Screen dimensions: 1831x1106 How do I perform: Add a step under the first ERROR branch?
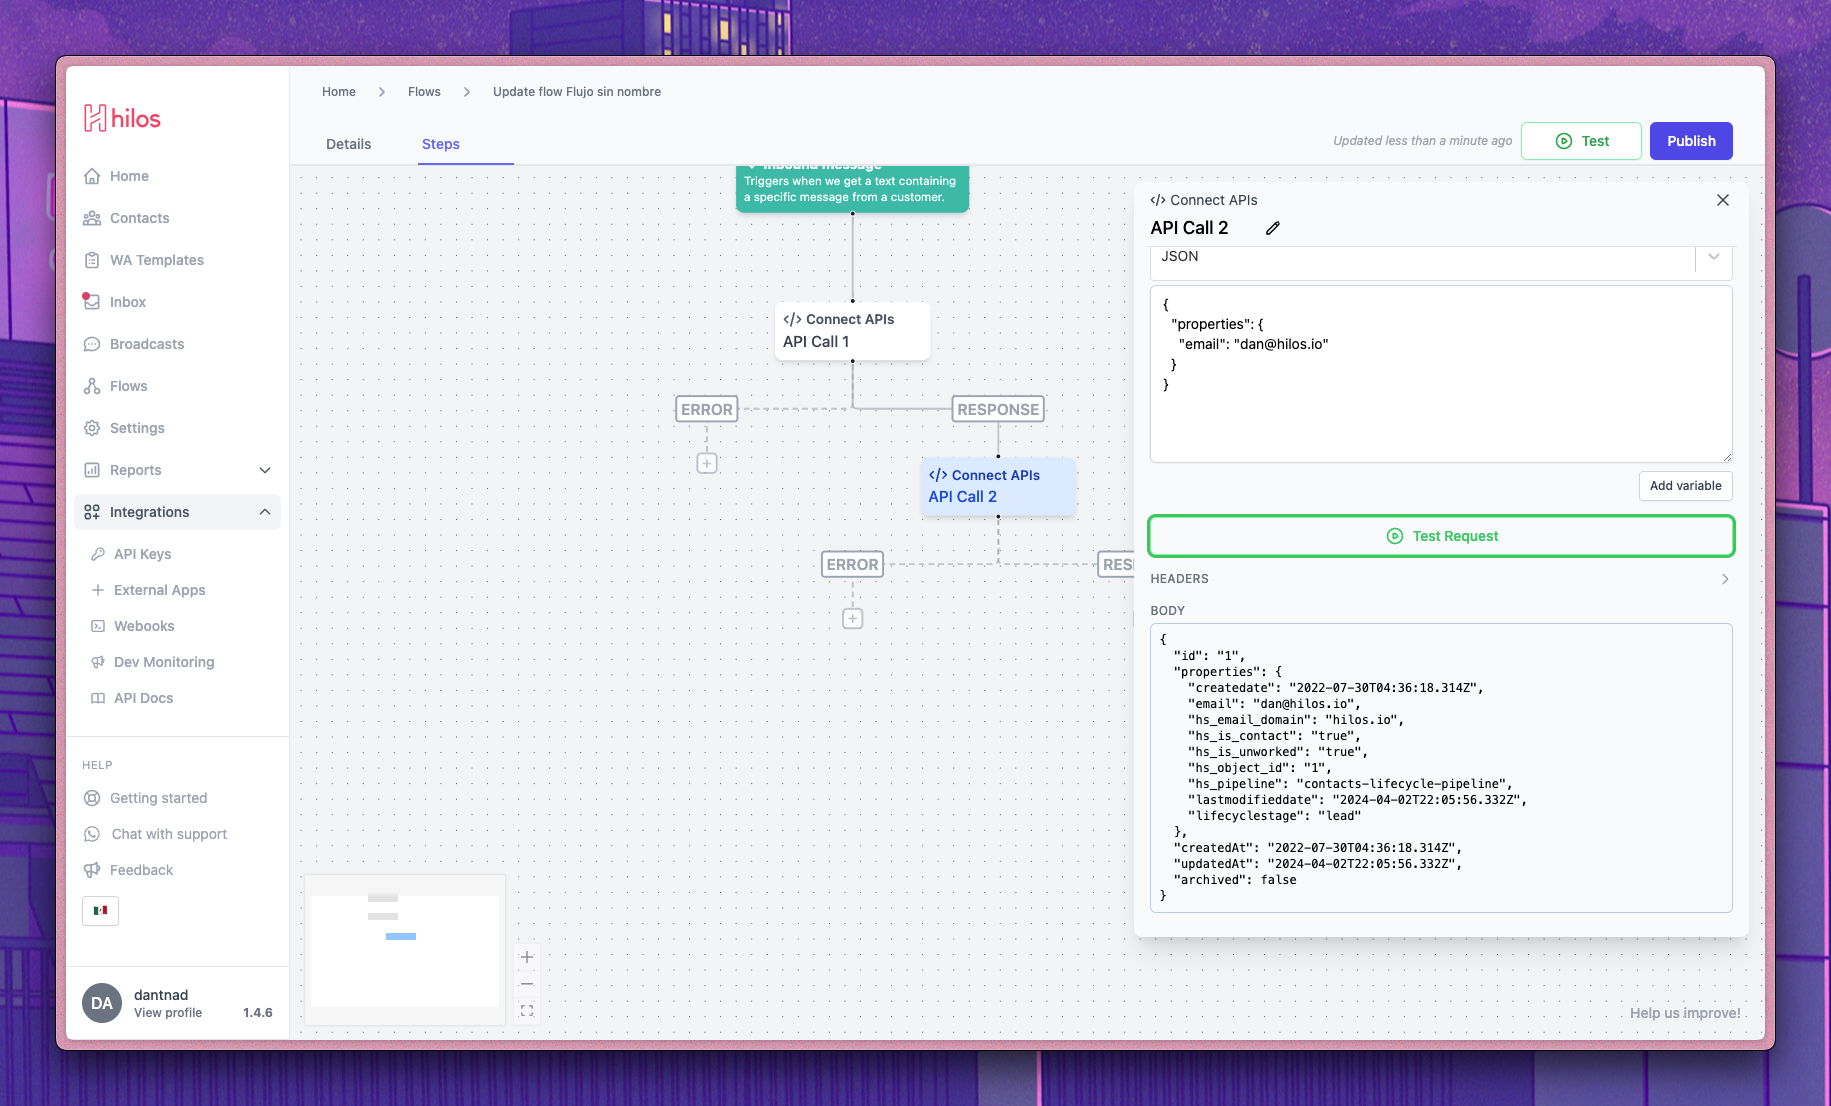pyautogui.click(x=707, y=463)
